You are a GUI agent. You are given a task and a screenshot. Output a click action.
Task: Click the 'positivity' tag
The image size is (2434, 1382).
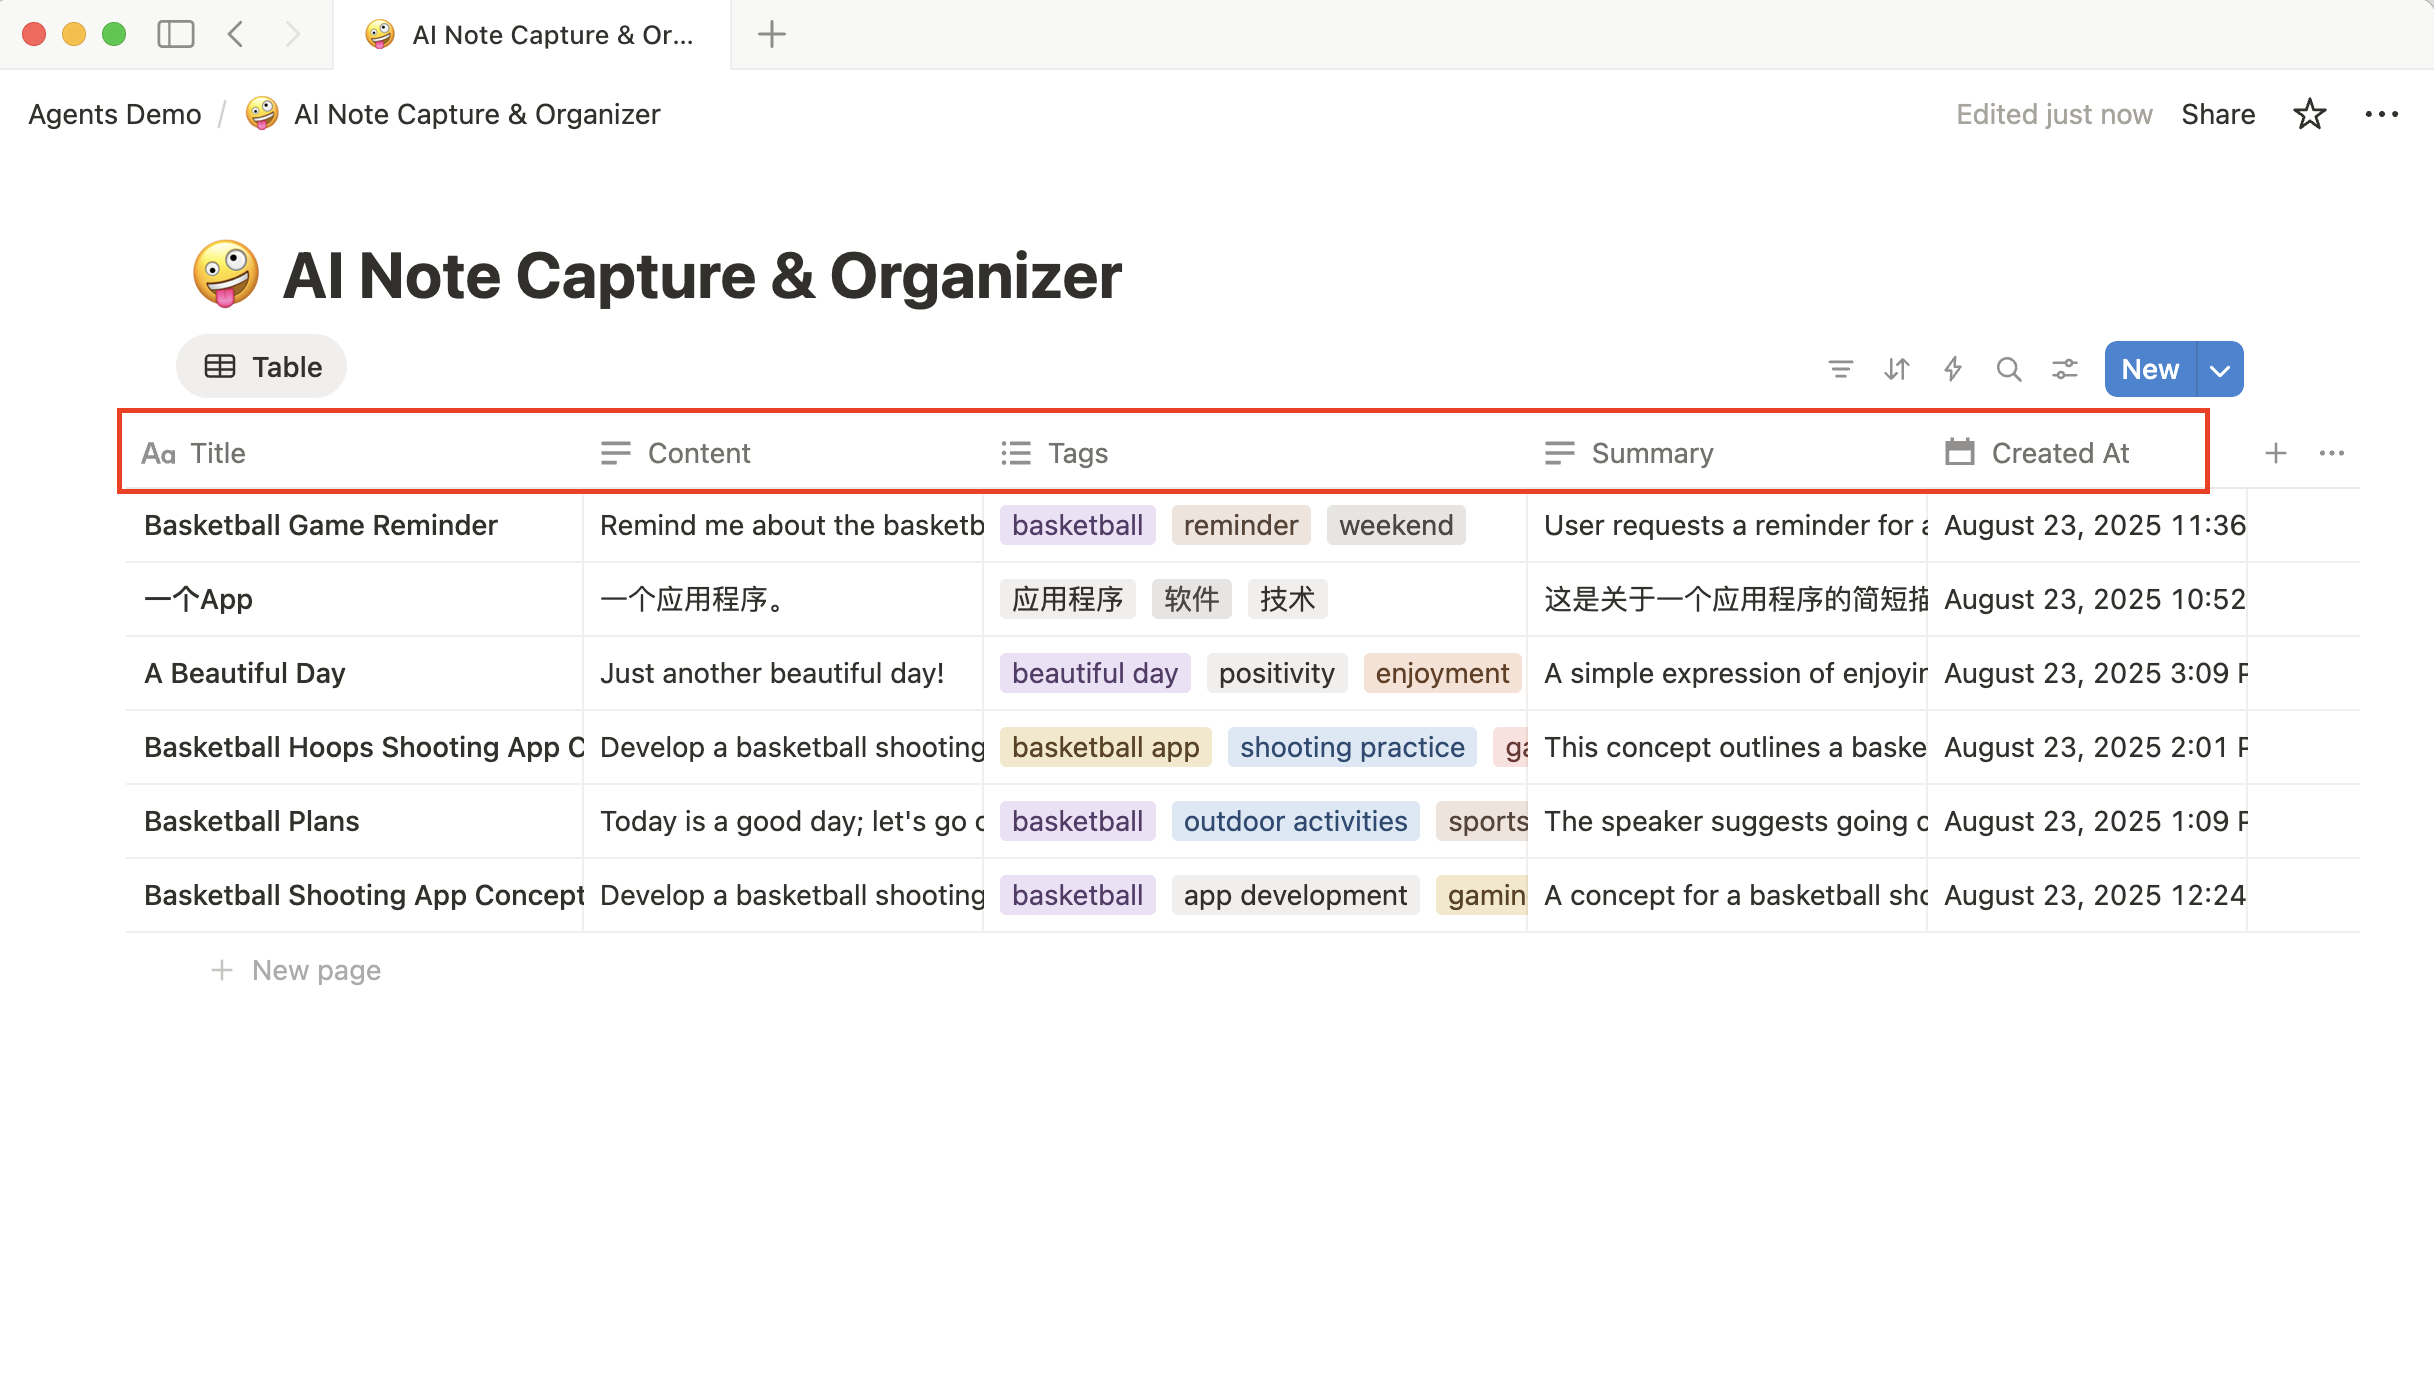point(1277,673)
